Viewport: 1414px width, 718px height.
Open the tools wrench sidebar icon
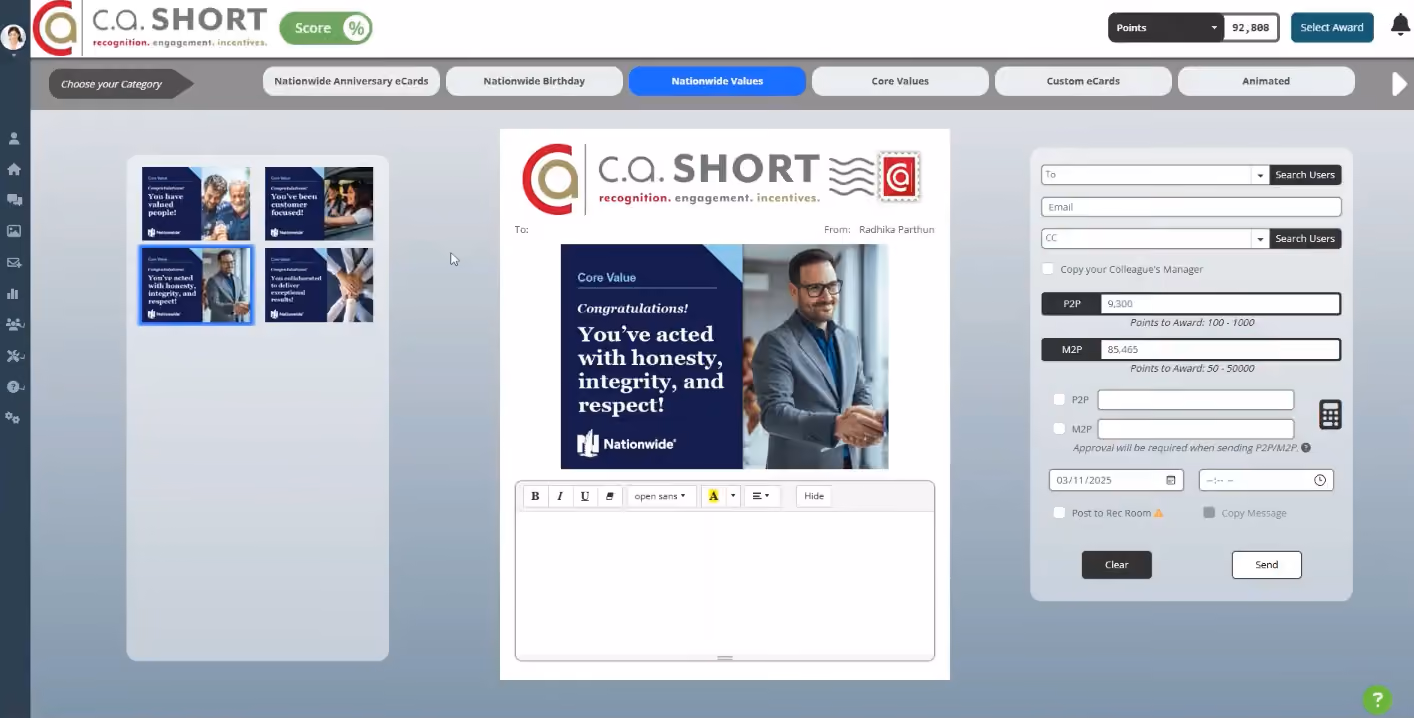tap(14, 355)
